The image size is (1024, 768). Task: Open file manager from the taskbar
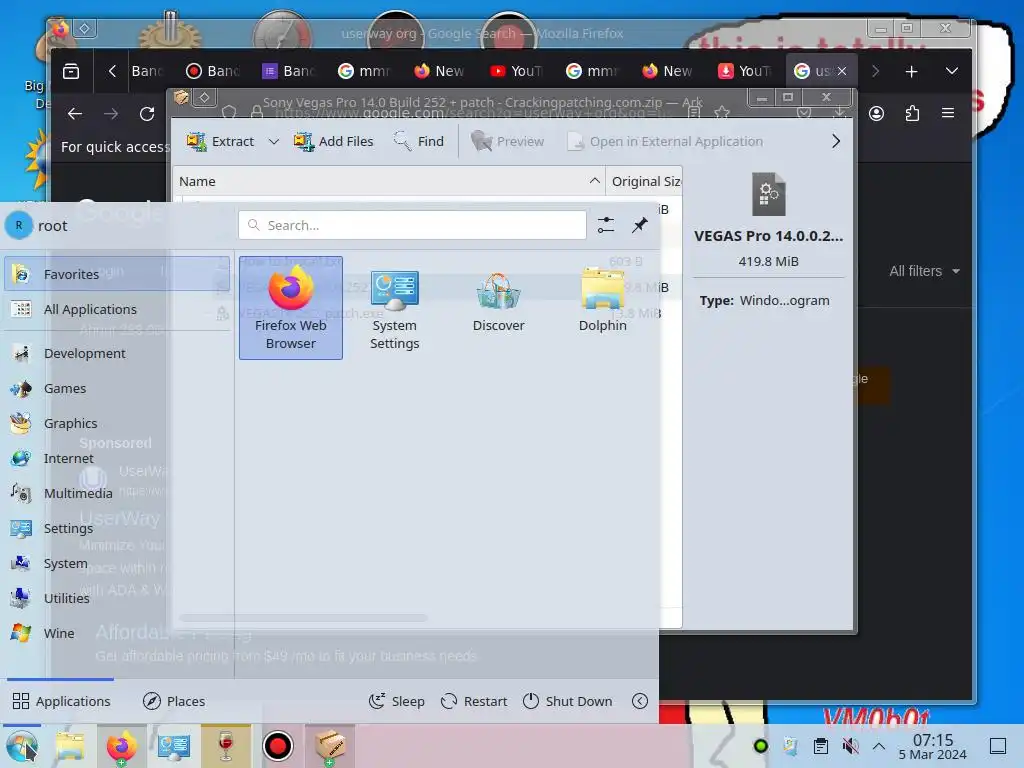coord(71,746)
